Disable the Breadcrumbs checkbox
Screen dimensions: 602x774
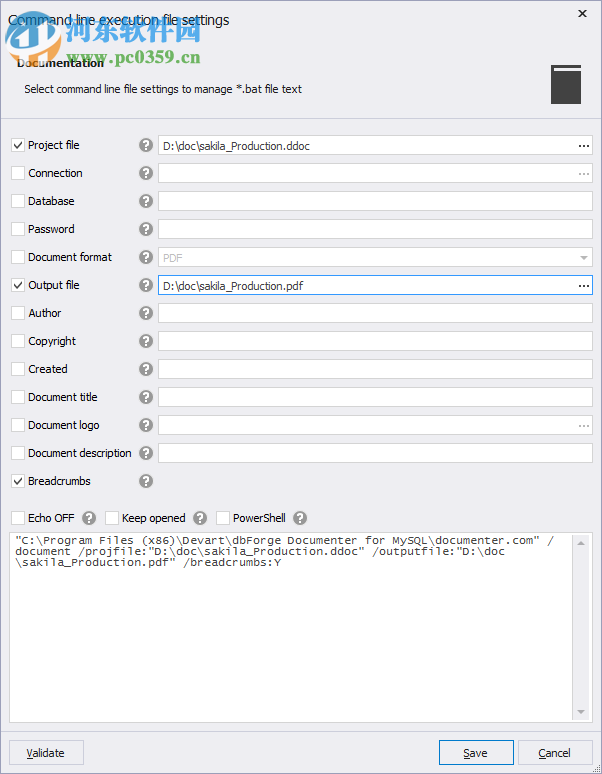click(x=18, y=481)
